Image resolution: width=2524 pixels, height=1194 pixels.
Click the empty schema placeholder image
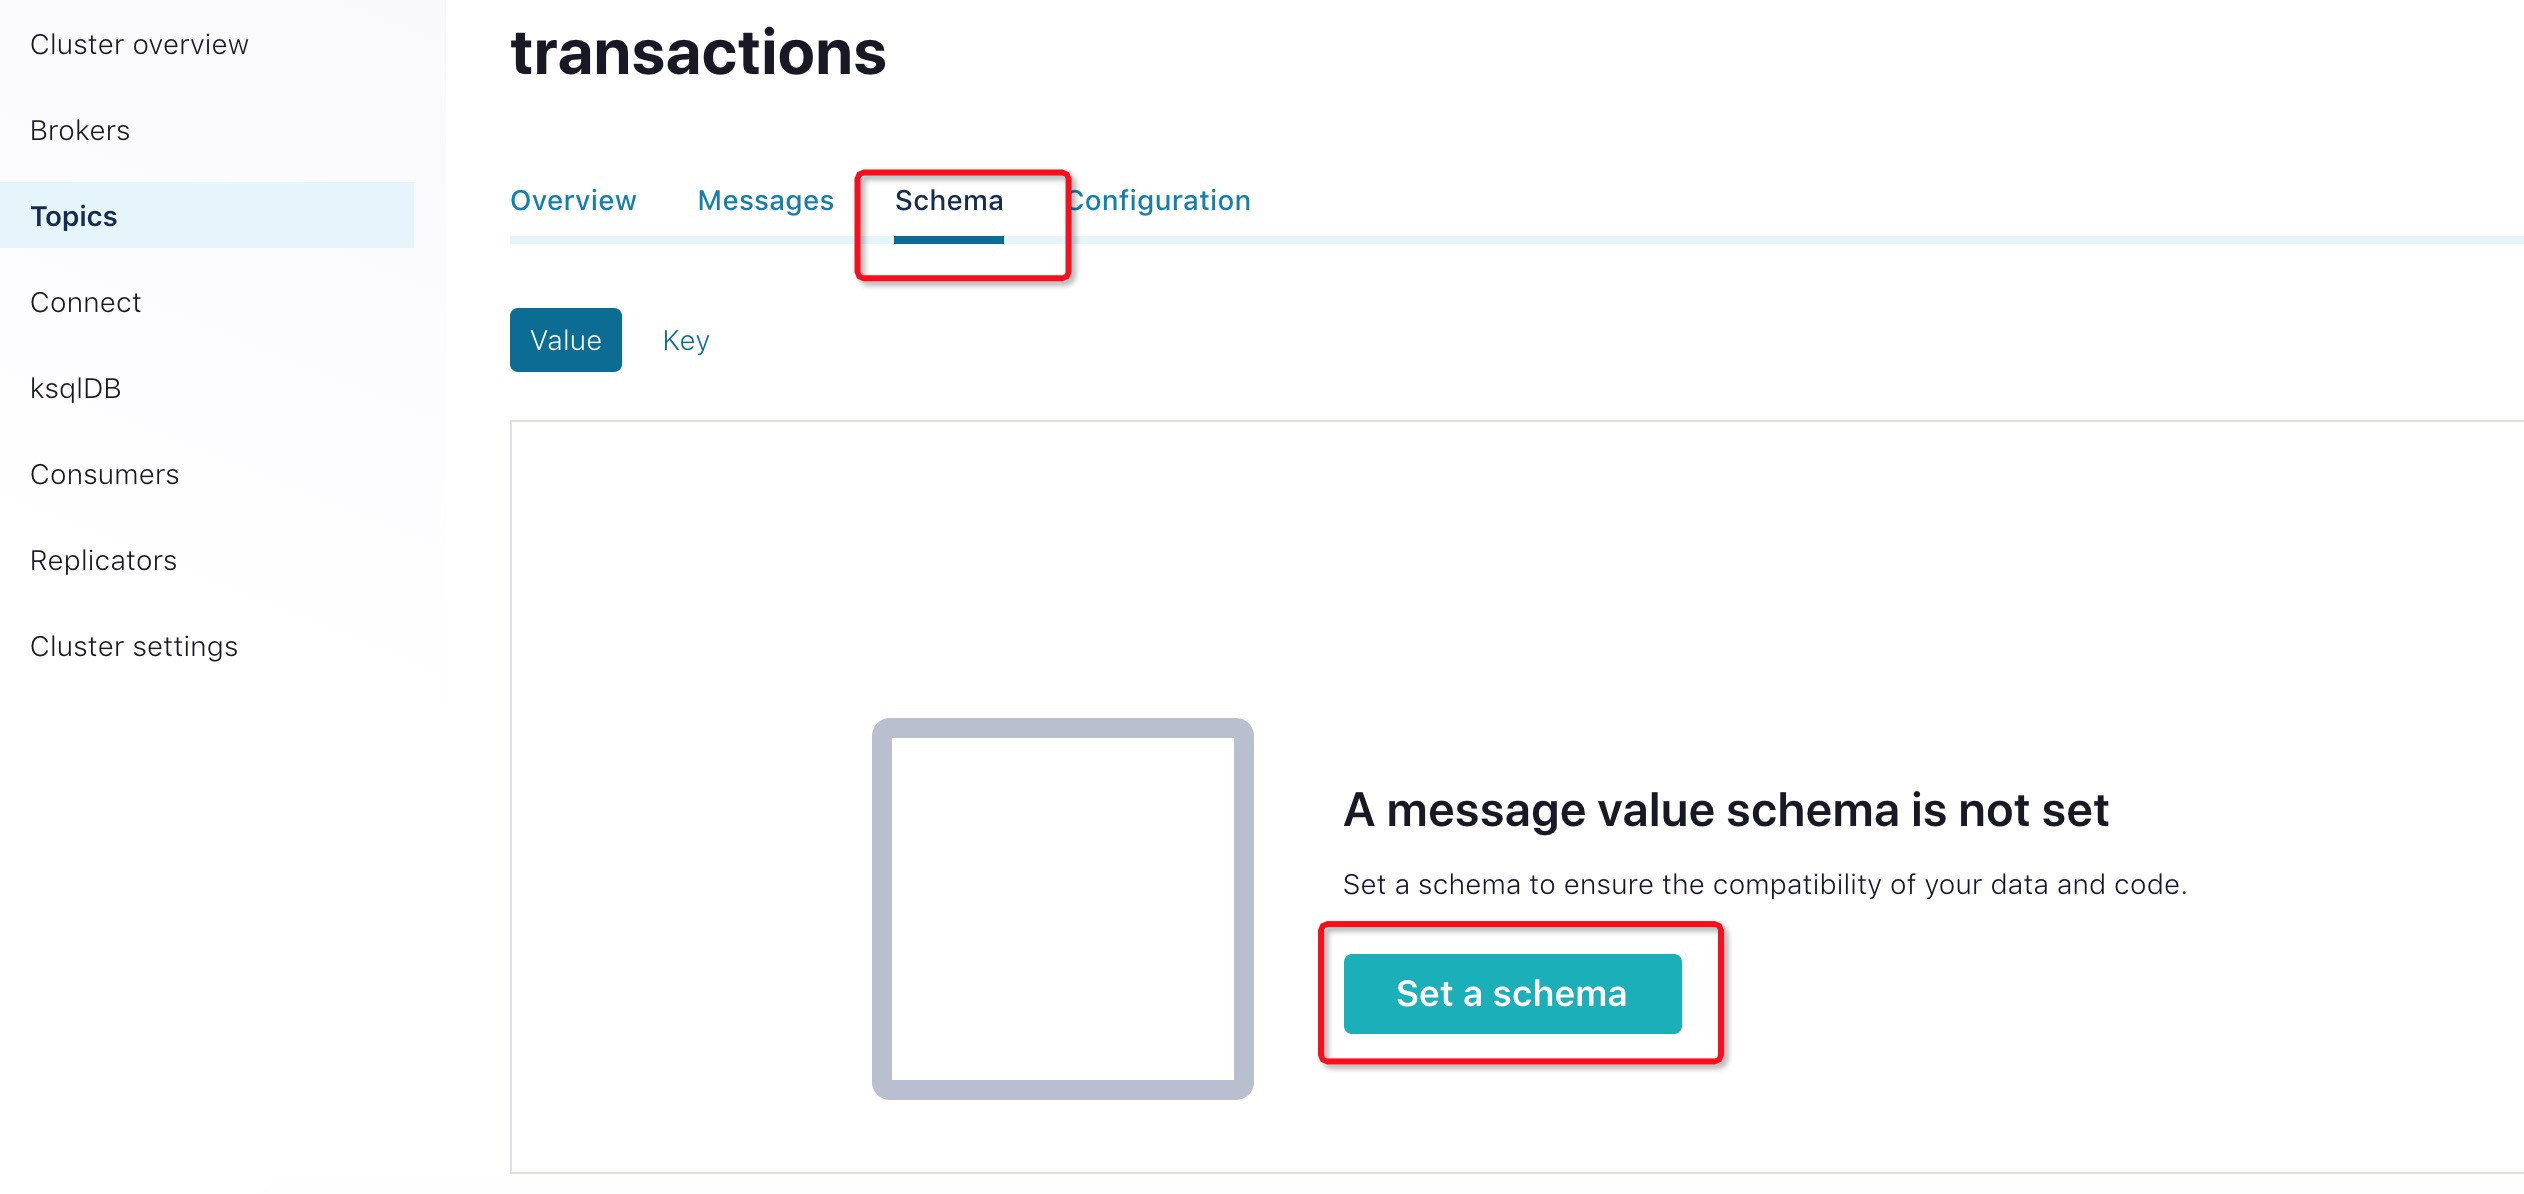pos(1062,908)
